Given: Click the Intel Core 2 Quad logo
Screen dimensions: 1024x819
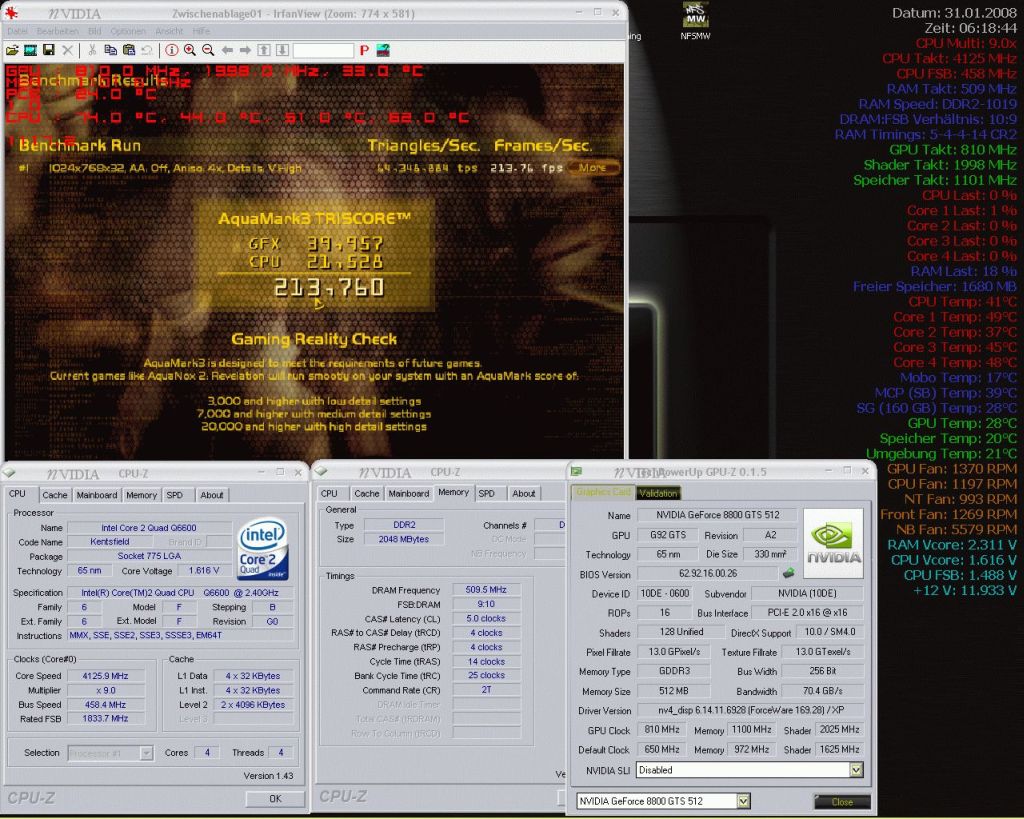Looking at the screenshot, I should [x=263, y=549].
